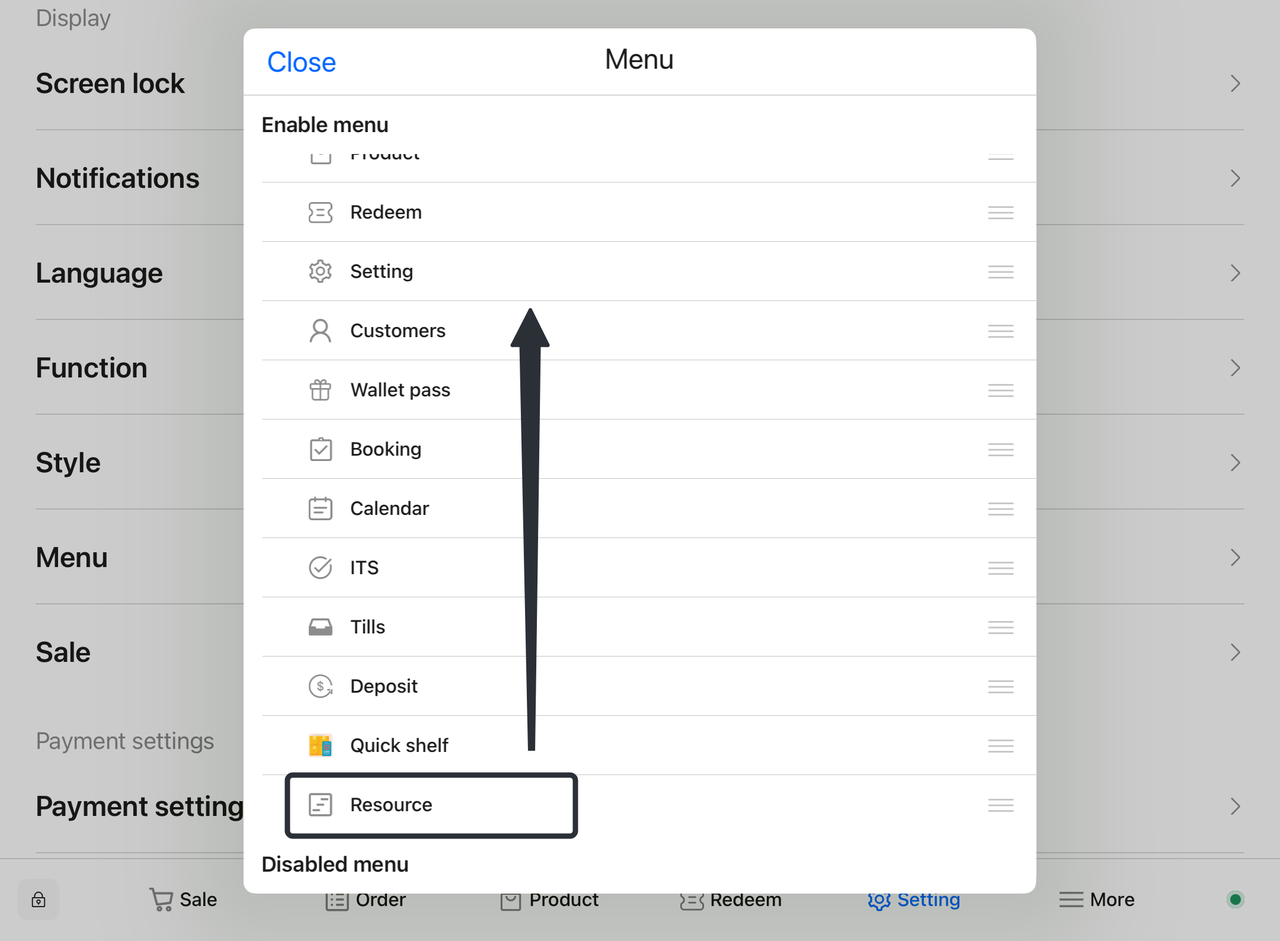Image resolution: width=1280 pixels, height=941 pixels.
Task: Select the Resource menu entry
Action: click(391, 805)
